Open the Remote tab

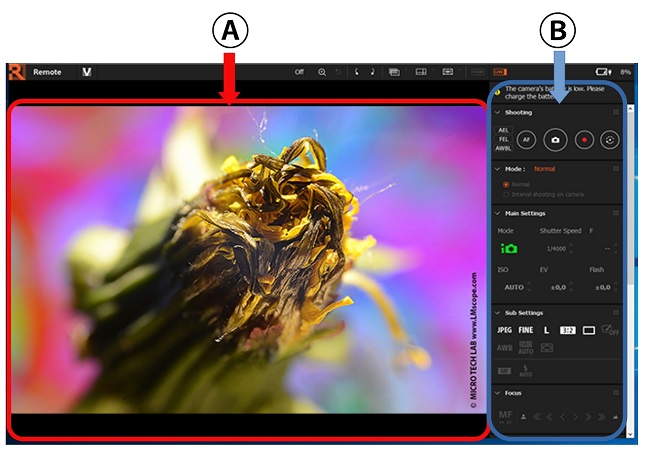[47, 72]
